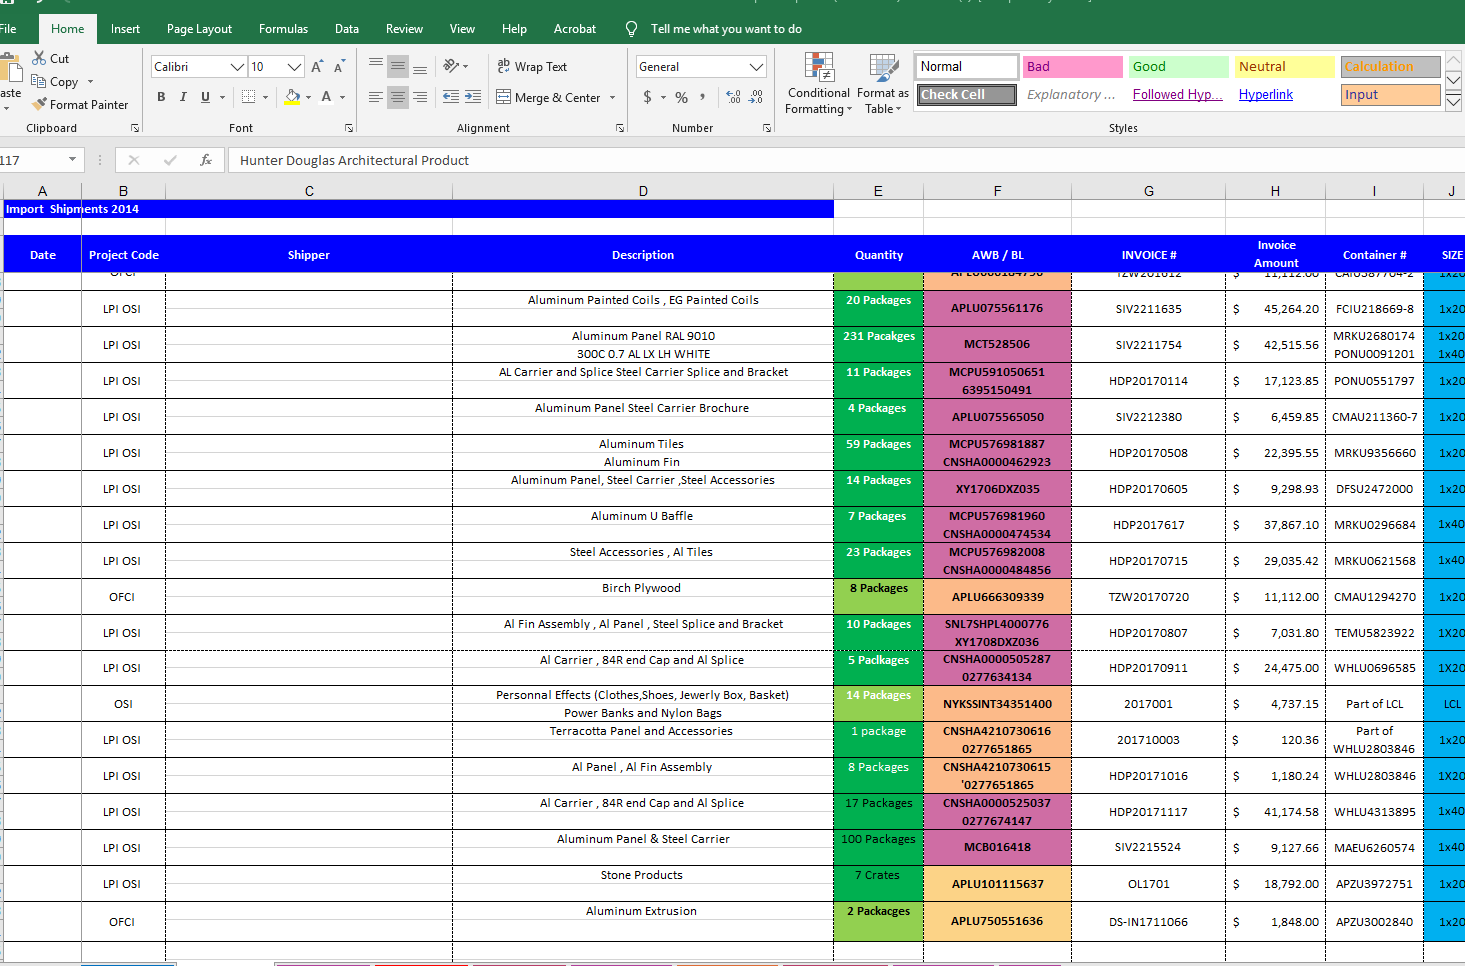Expand the General number format dropdown
Viewport: 1465px width, 966px height.
tap(757, 67)
